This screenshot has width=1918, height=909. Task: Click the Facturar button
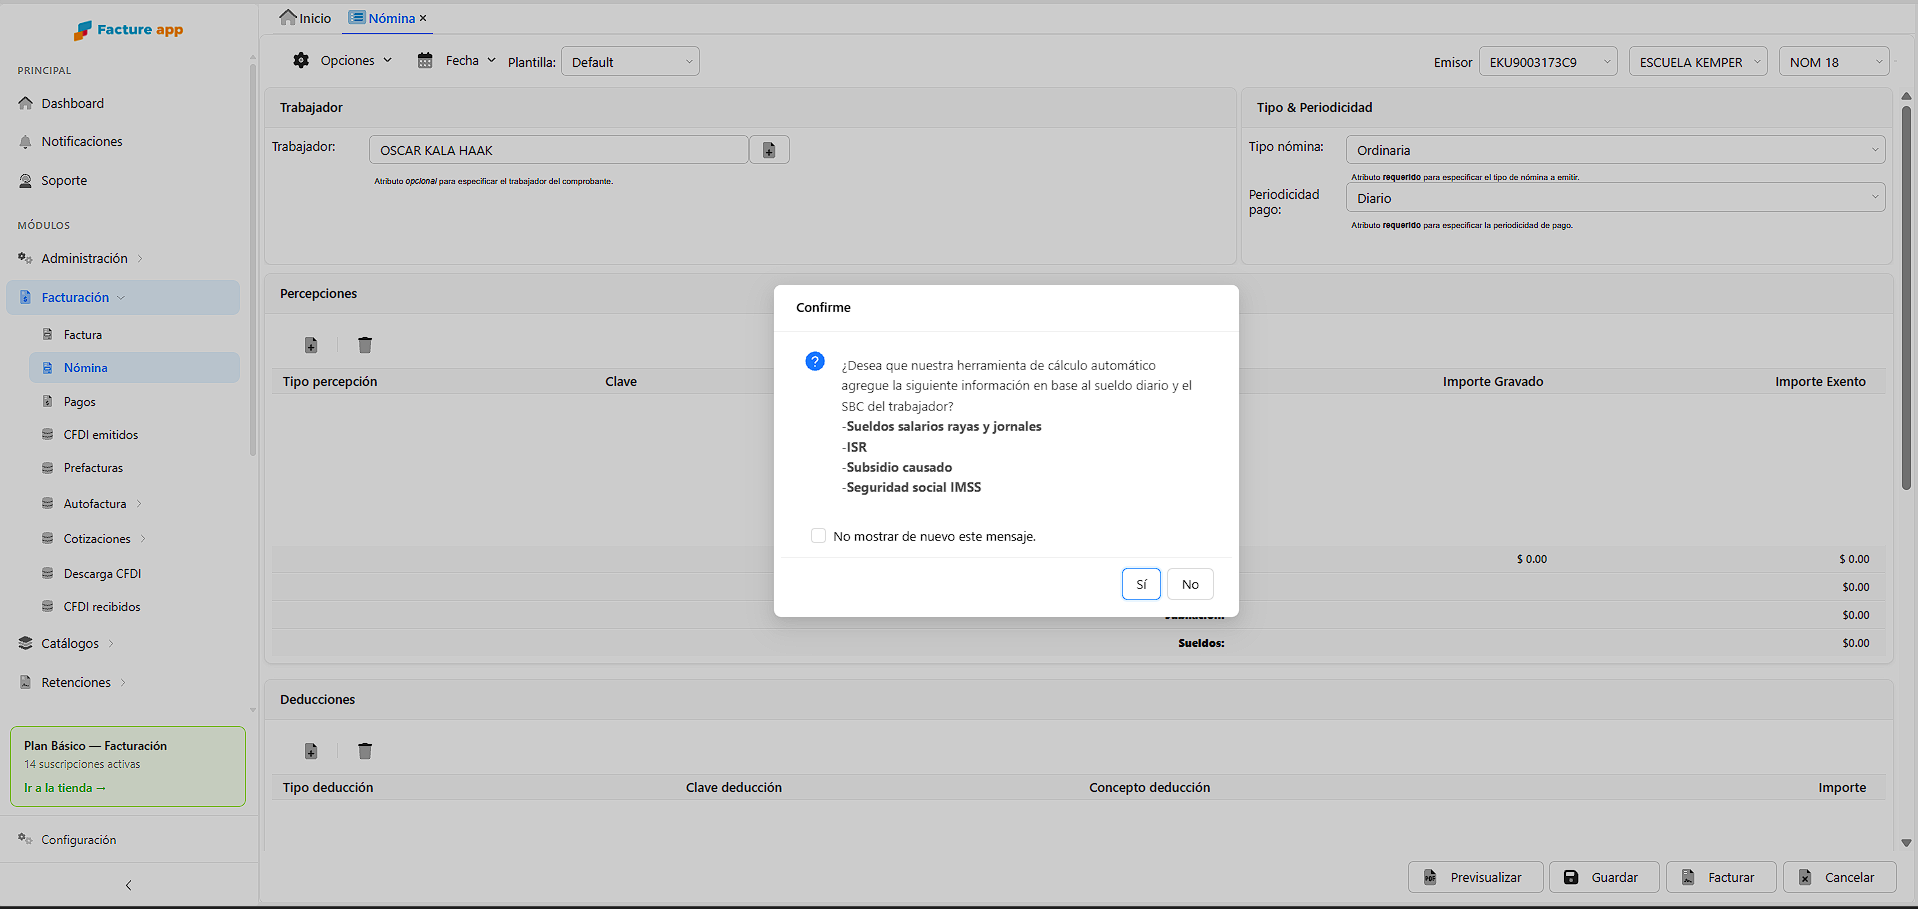click(x=1721, y=877)
